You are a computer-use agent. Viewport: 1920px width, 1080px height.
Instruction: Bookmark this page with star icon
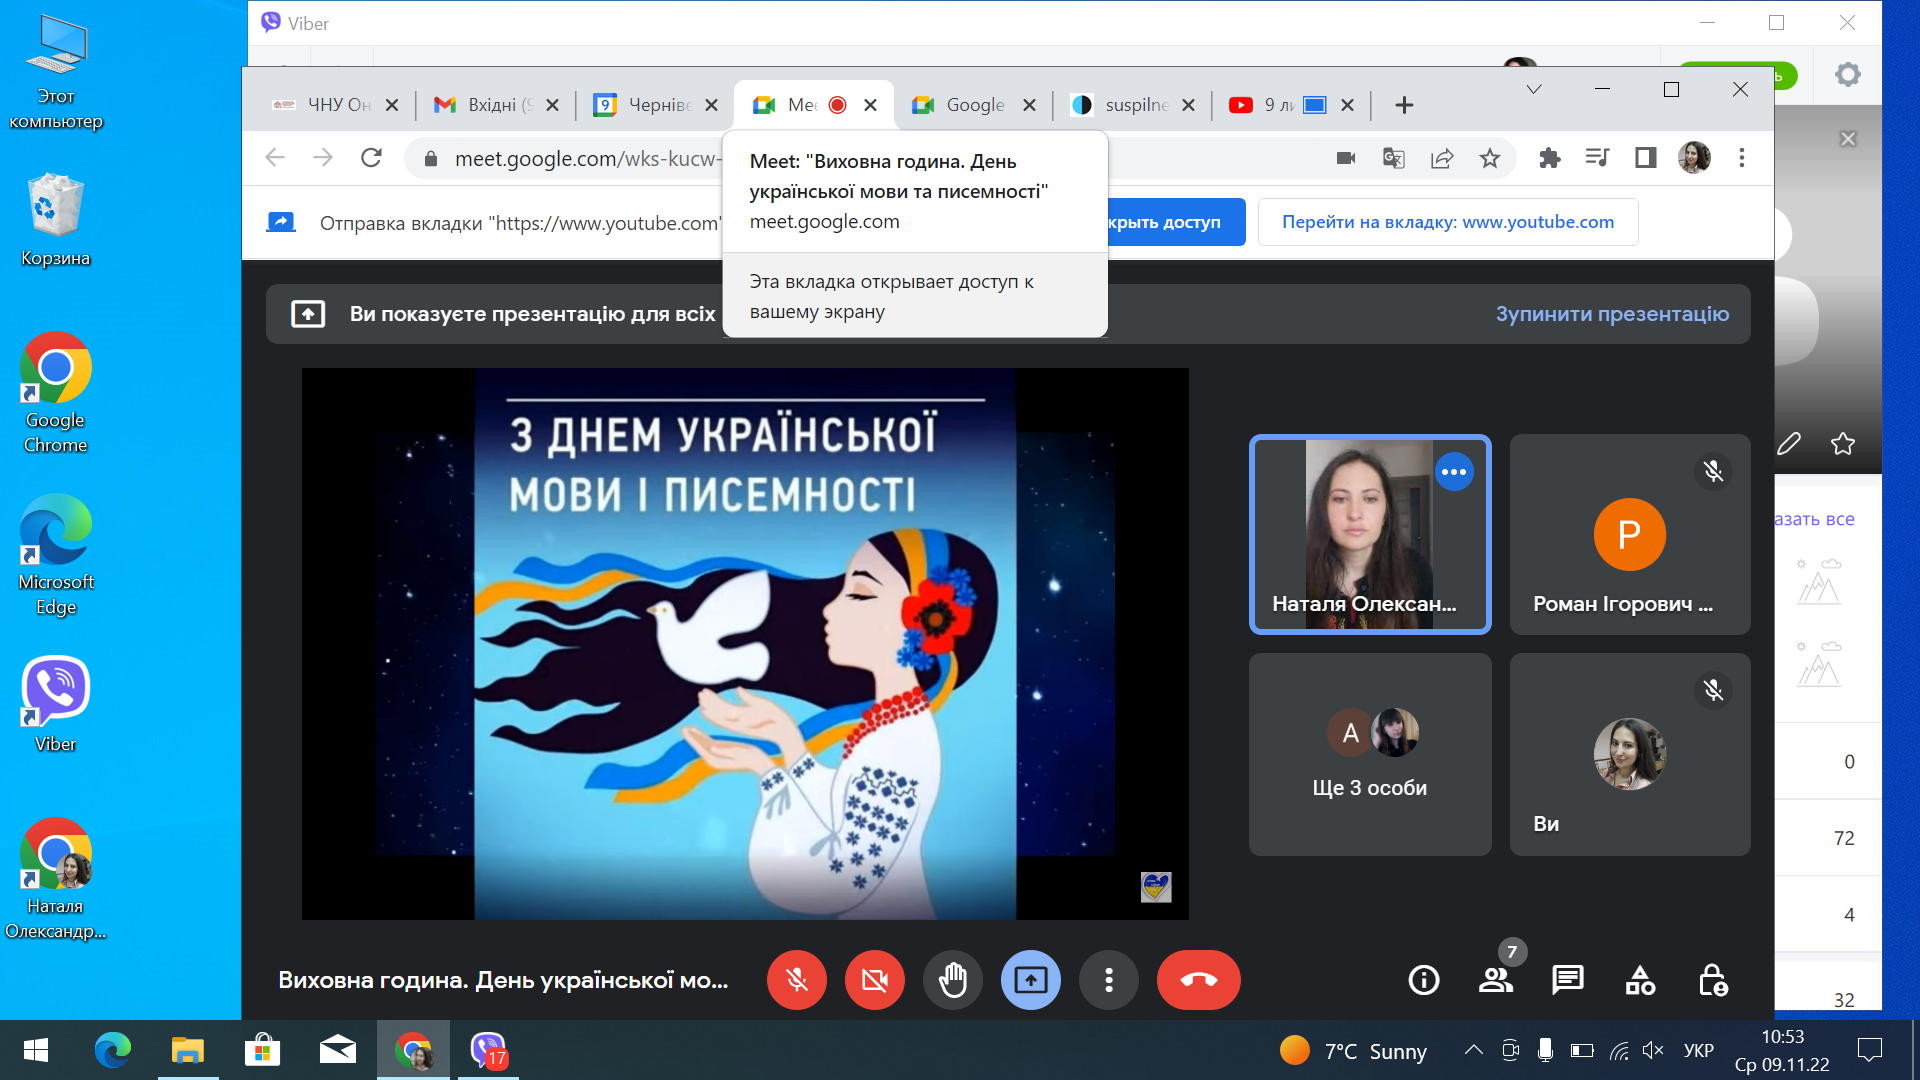click(x=1490, y=158)
